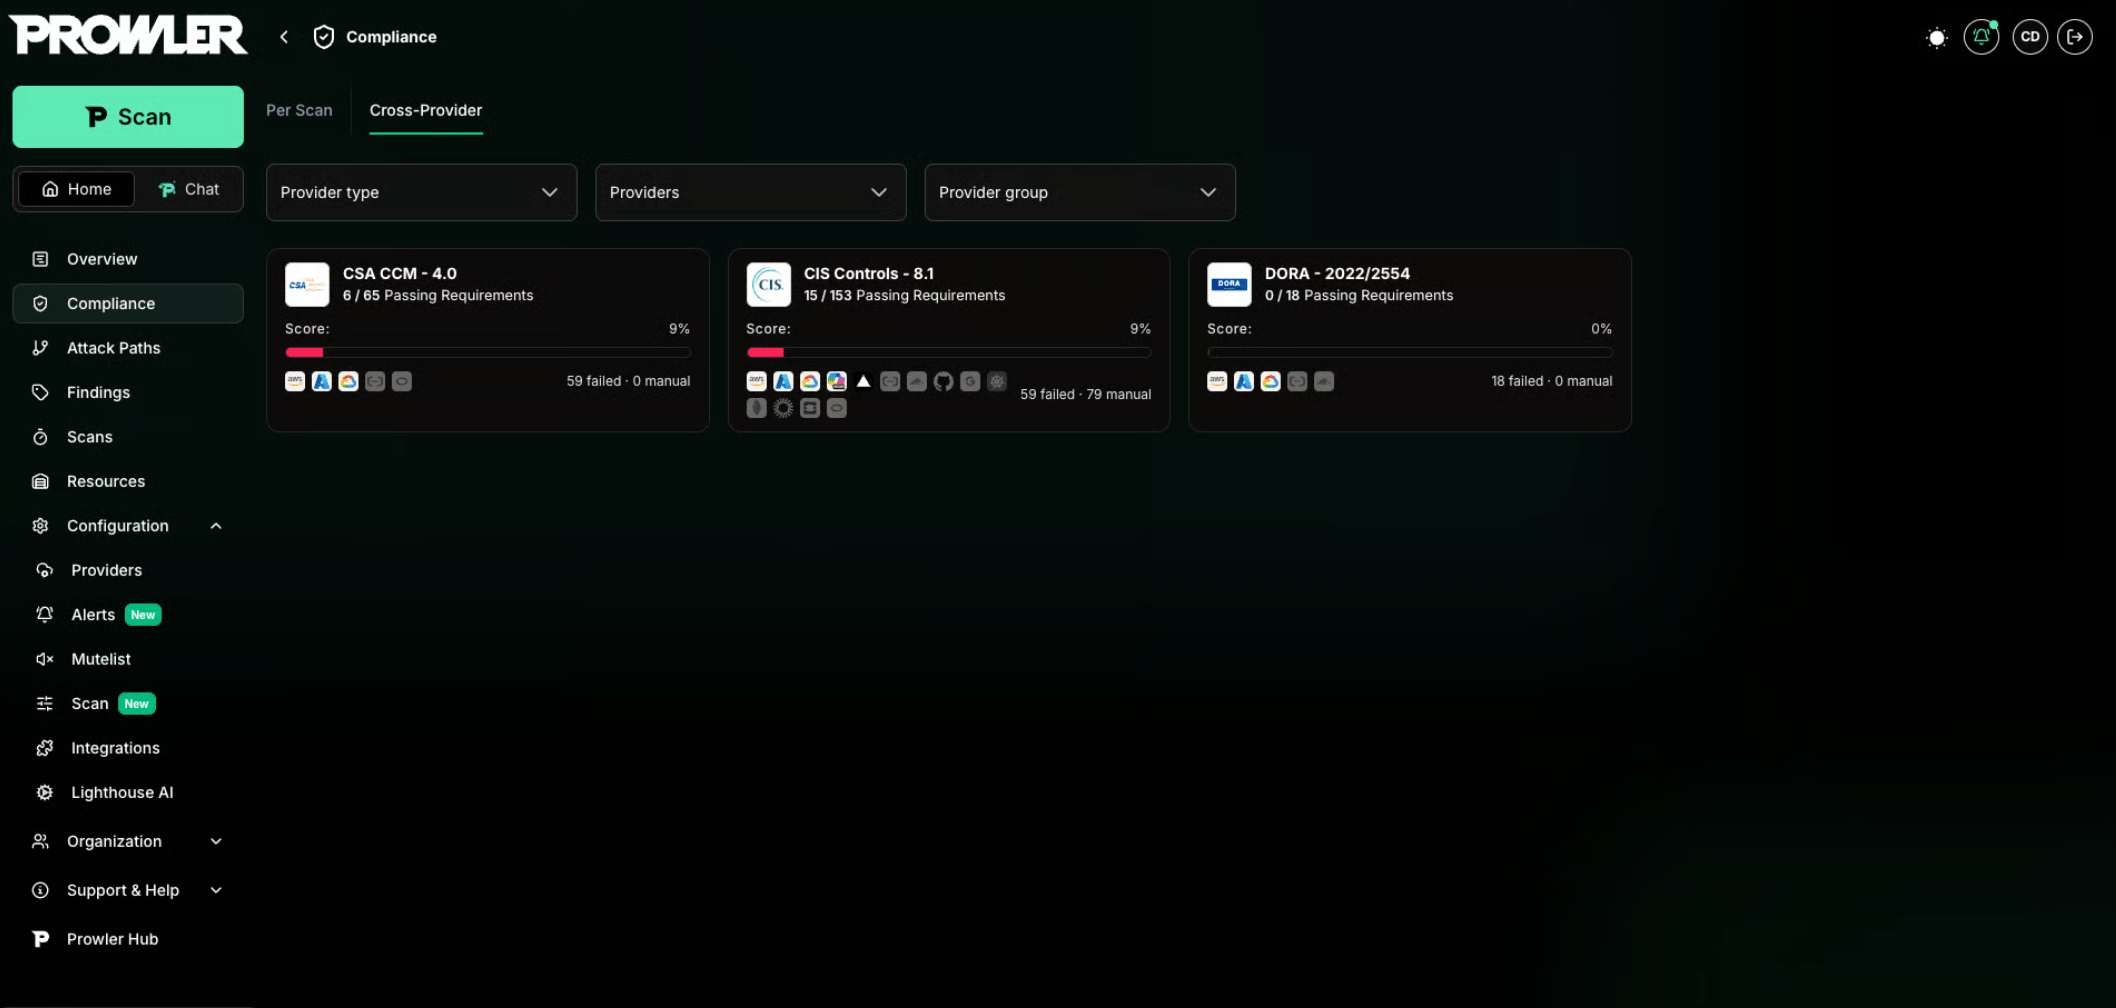Open Scan settings under Configuration
This screenshot has height=1008, width=2116.
[x=128, y=704]
